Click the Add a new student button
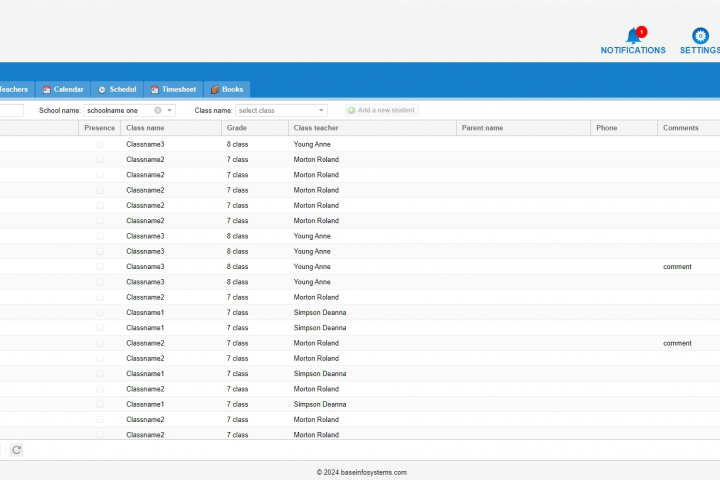720x480 pixels. (382, 110)
